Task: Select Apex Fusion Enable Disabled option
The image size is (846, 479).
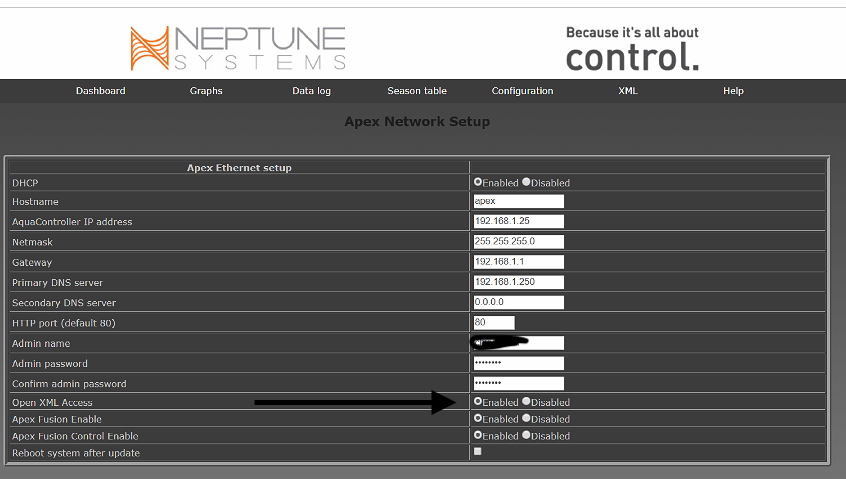Action: [x=526, y=418]
